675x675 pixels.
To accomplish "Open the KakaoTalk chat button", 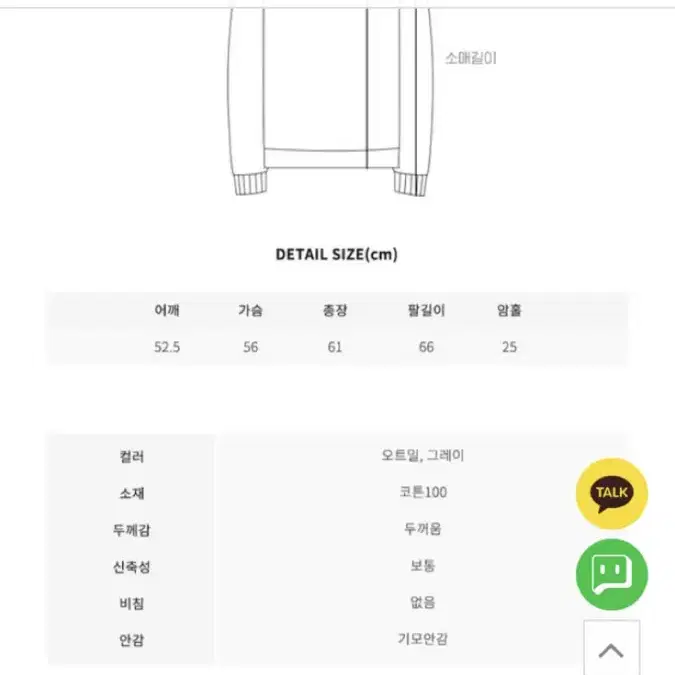I will 611,494.
